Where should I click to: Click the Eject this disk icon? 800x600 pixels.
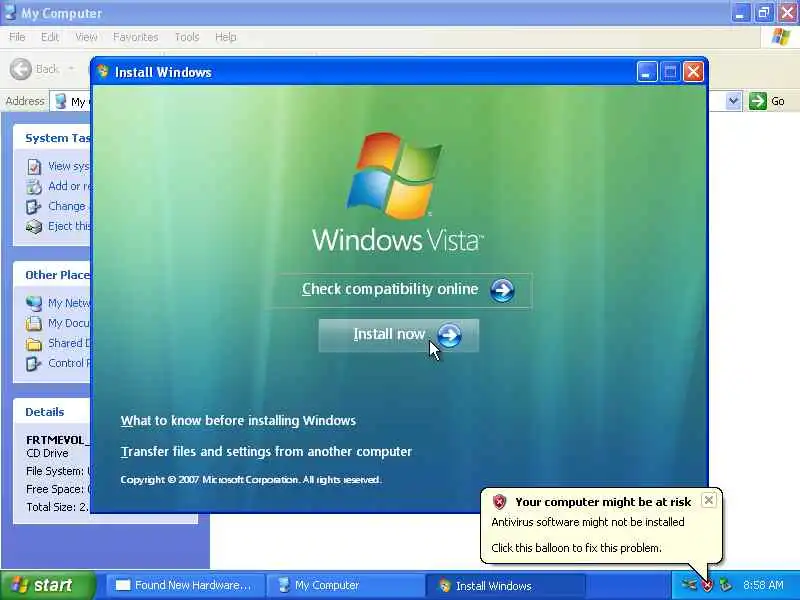[x=34, y=227]
